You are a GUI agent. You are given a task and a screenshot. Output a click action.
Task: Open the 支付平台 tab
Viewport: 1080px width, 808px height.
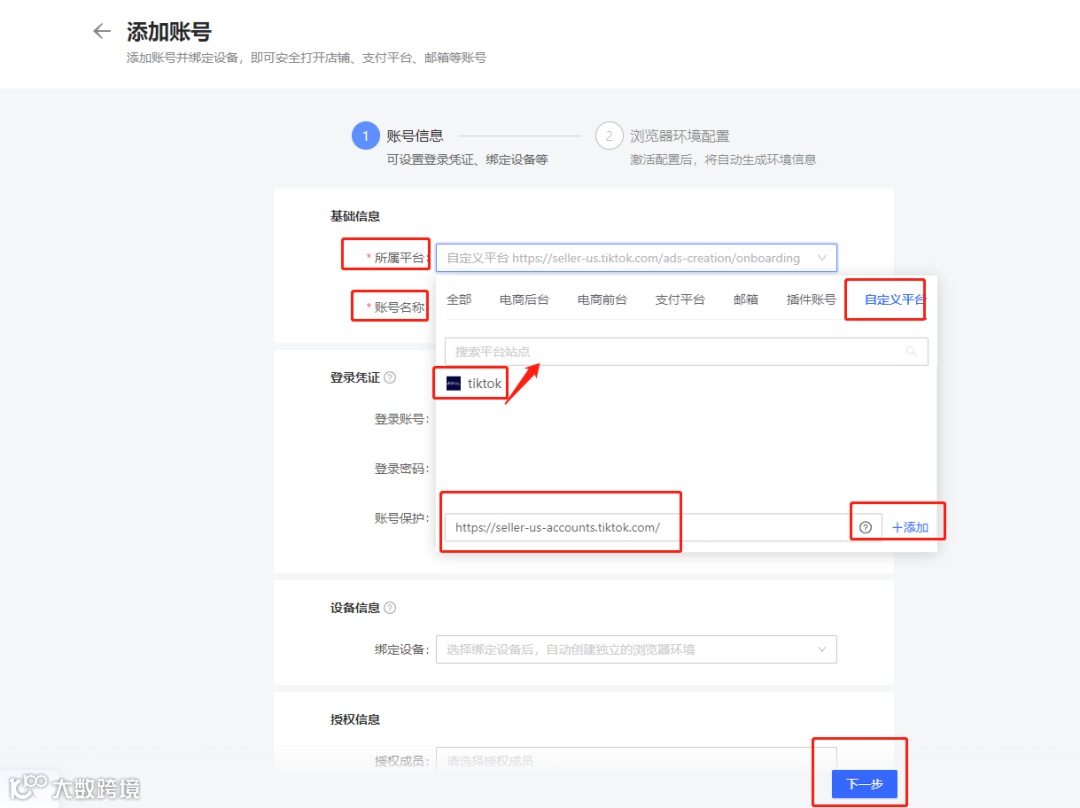pyautogui.click(x=680, y=298)
